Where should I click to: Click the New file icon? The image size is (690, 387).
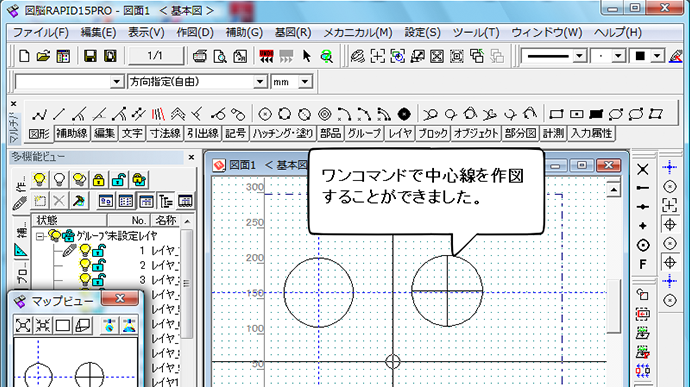pyautogui.click(x=25, y=56)
